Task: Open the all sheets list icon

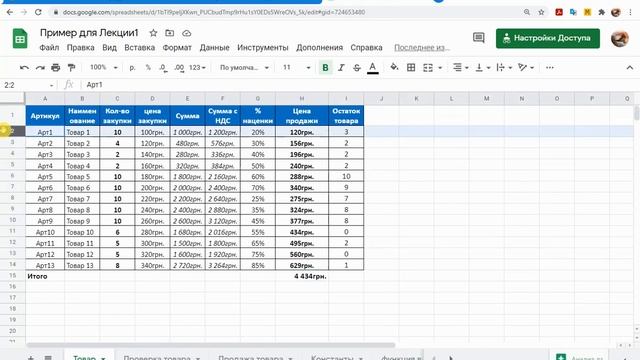Action: [48, 358]
